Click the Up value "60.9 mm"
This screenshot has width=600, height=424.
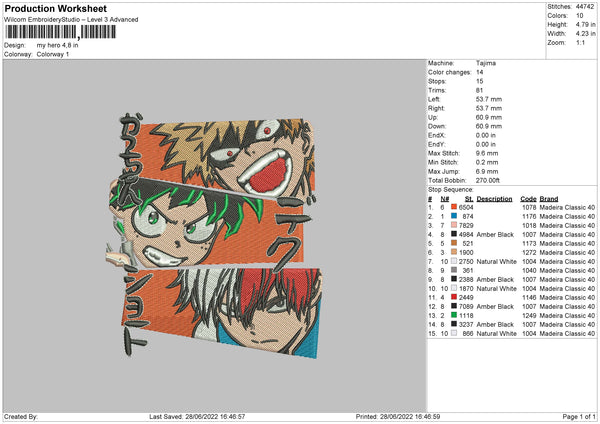pos(489,117)
